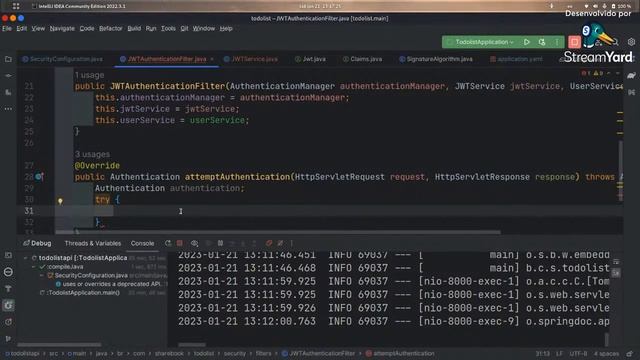Show more tool windows (ellipsis)
Screen dimensions: 640x360
[8, 109]
